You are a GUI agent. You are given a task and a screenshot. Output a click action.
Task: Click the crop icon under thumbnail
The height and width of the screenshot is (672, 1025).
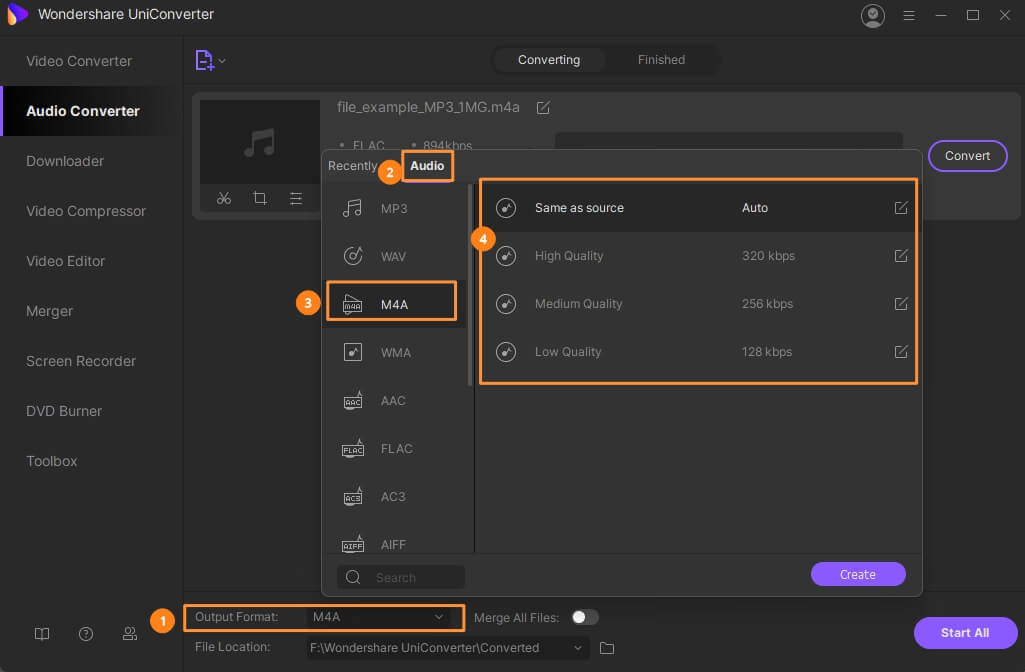[x=260, y=198]
